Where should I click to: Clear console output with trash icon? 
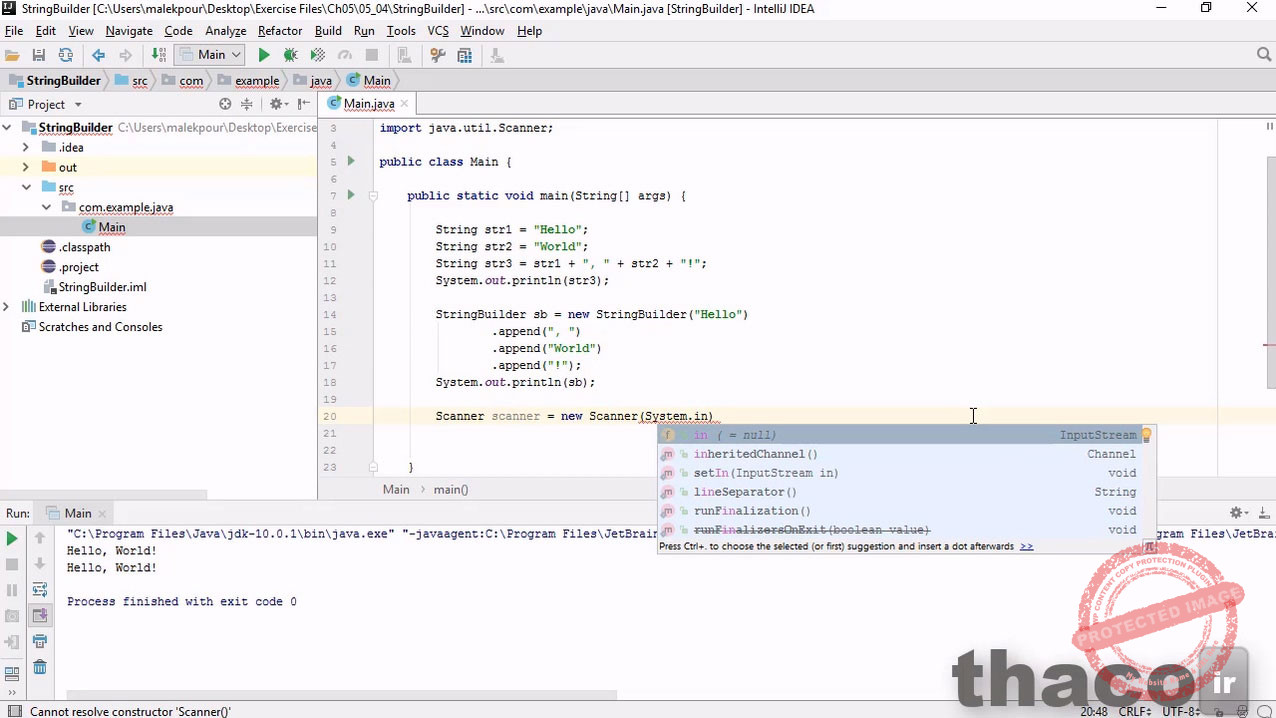point(40,667)
